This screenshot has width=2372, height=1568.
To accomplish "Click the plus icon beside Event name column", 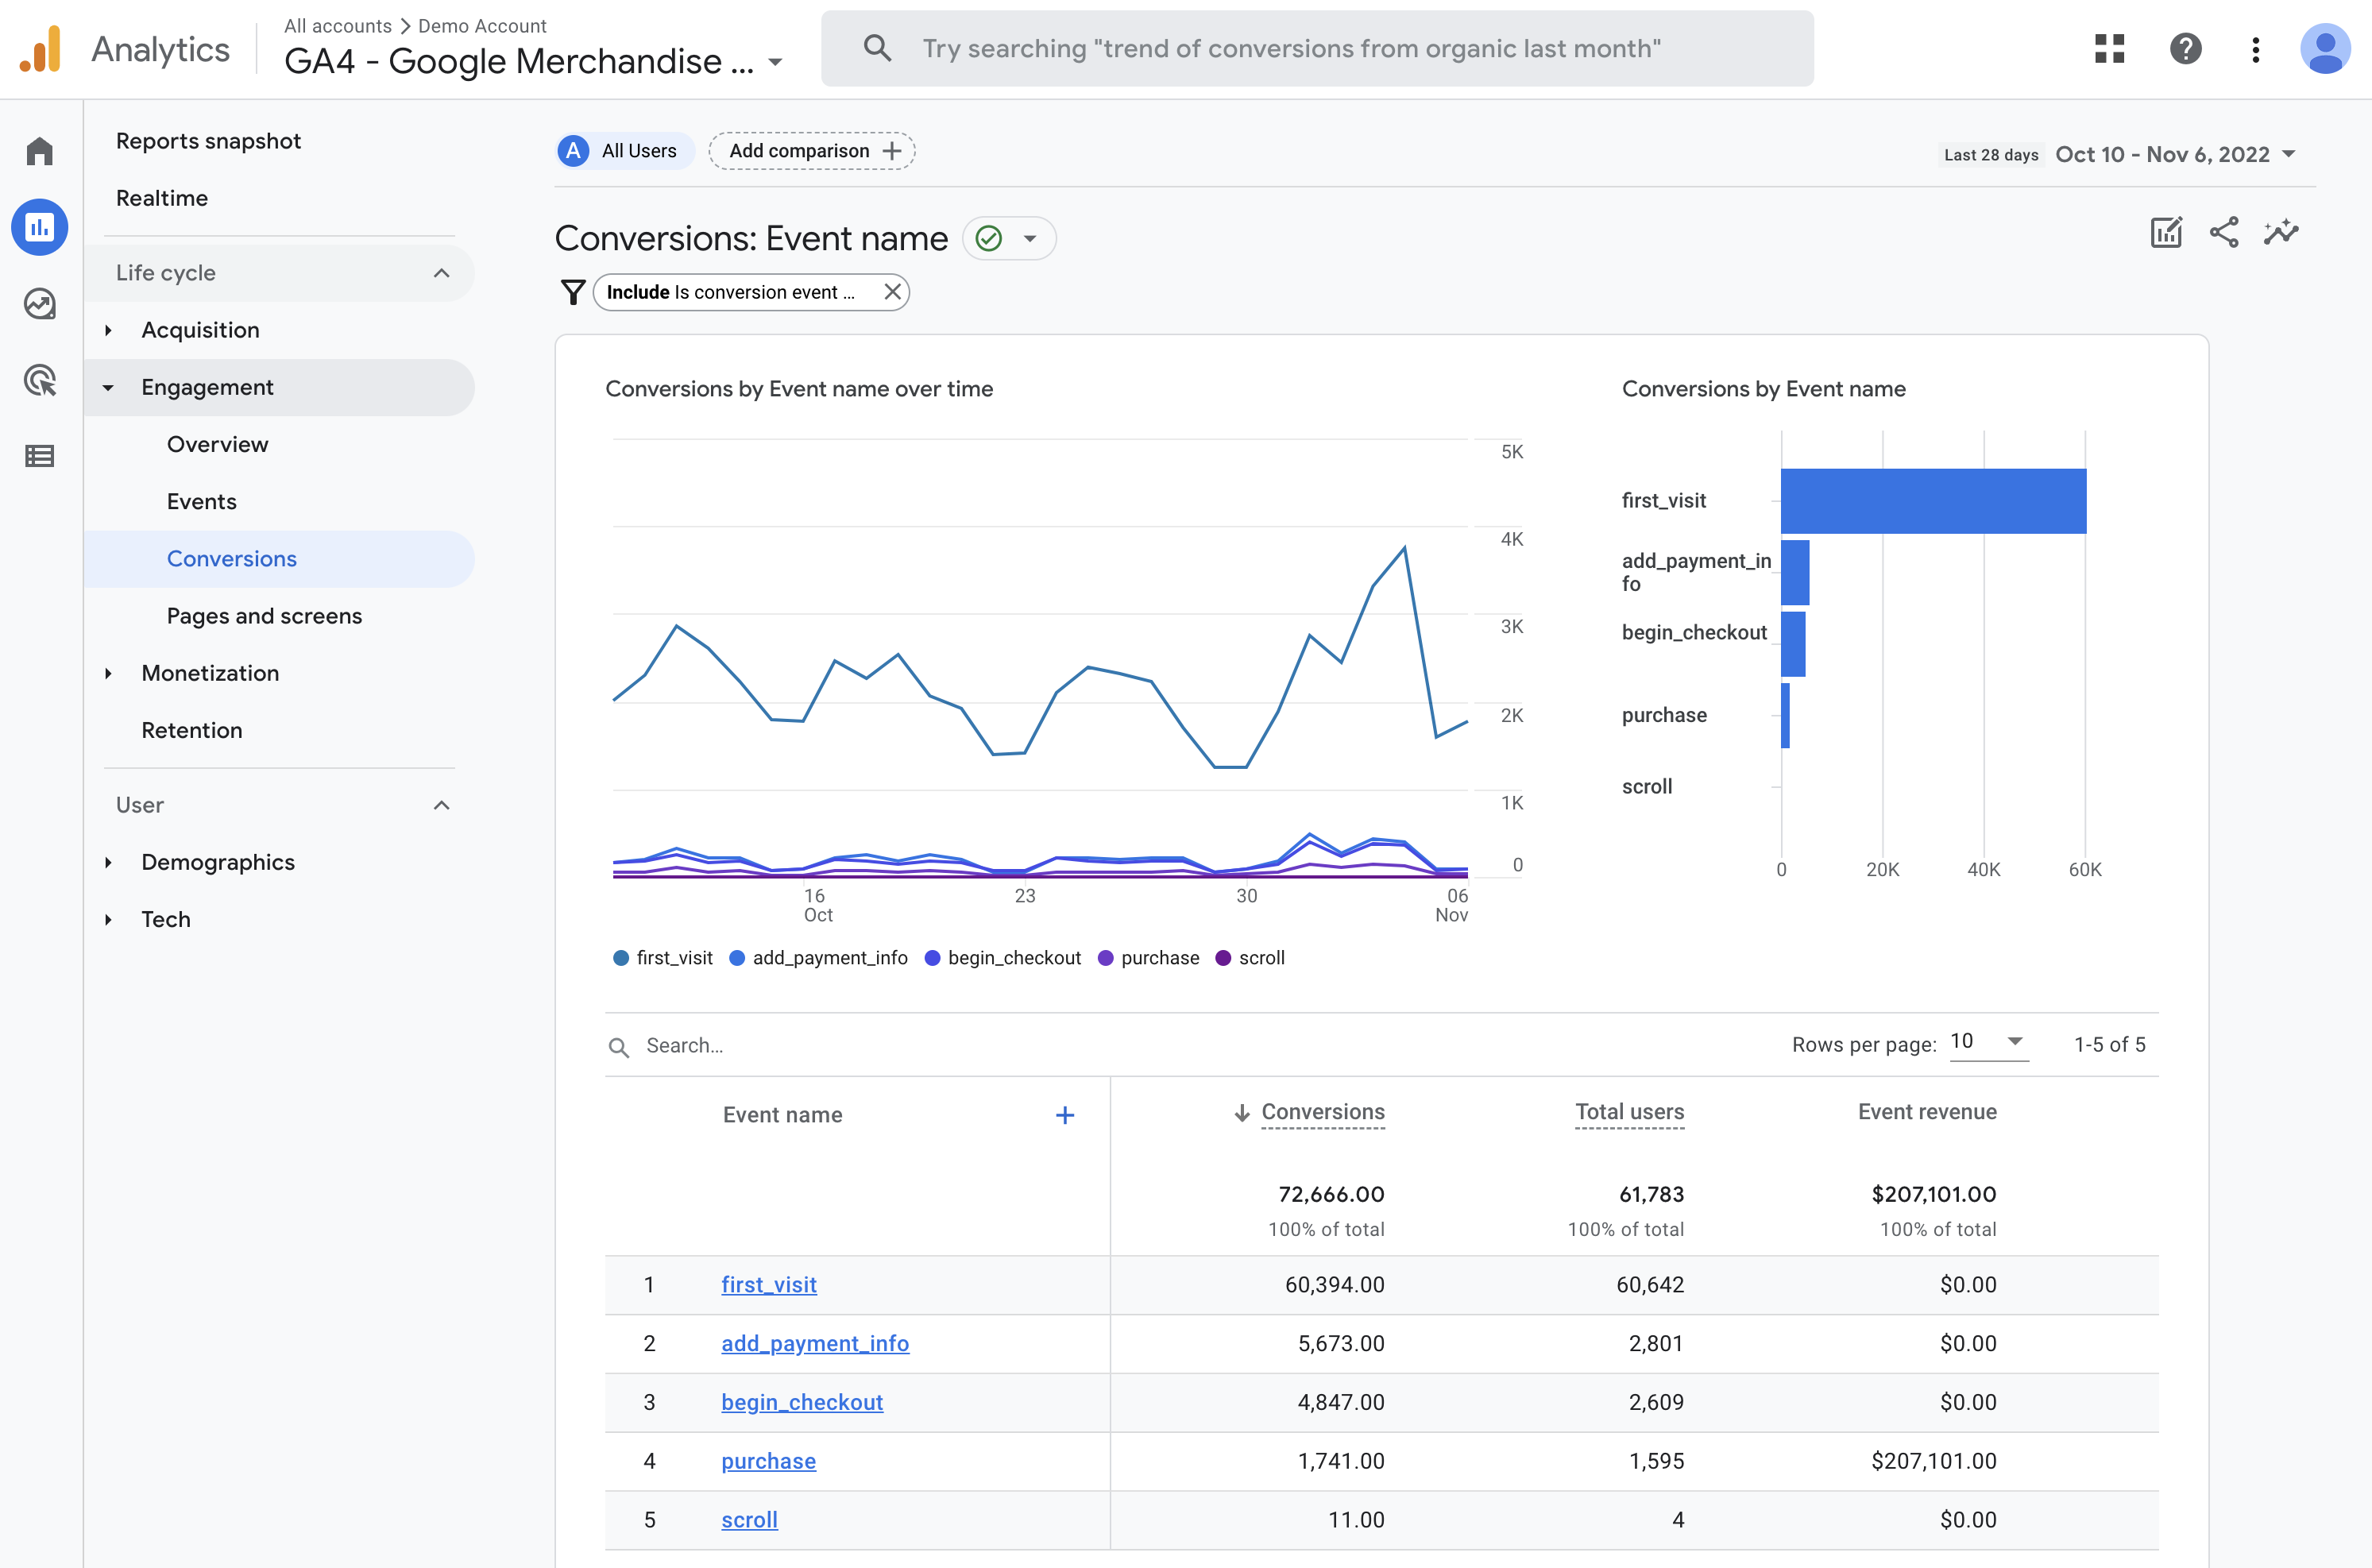I will click(x=1065, y=1115).
